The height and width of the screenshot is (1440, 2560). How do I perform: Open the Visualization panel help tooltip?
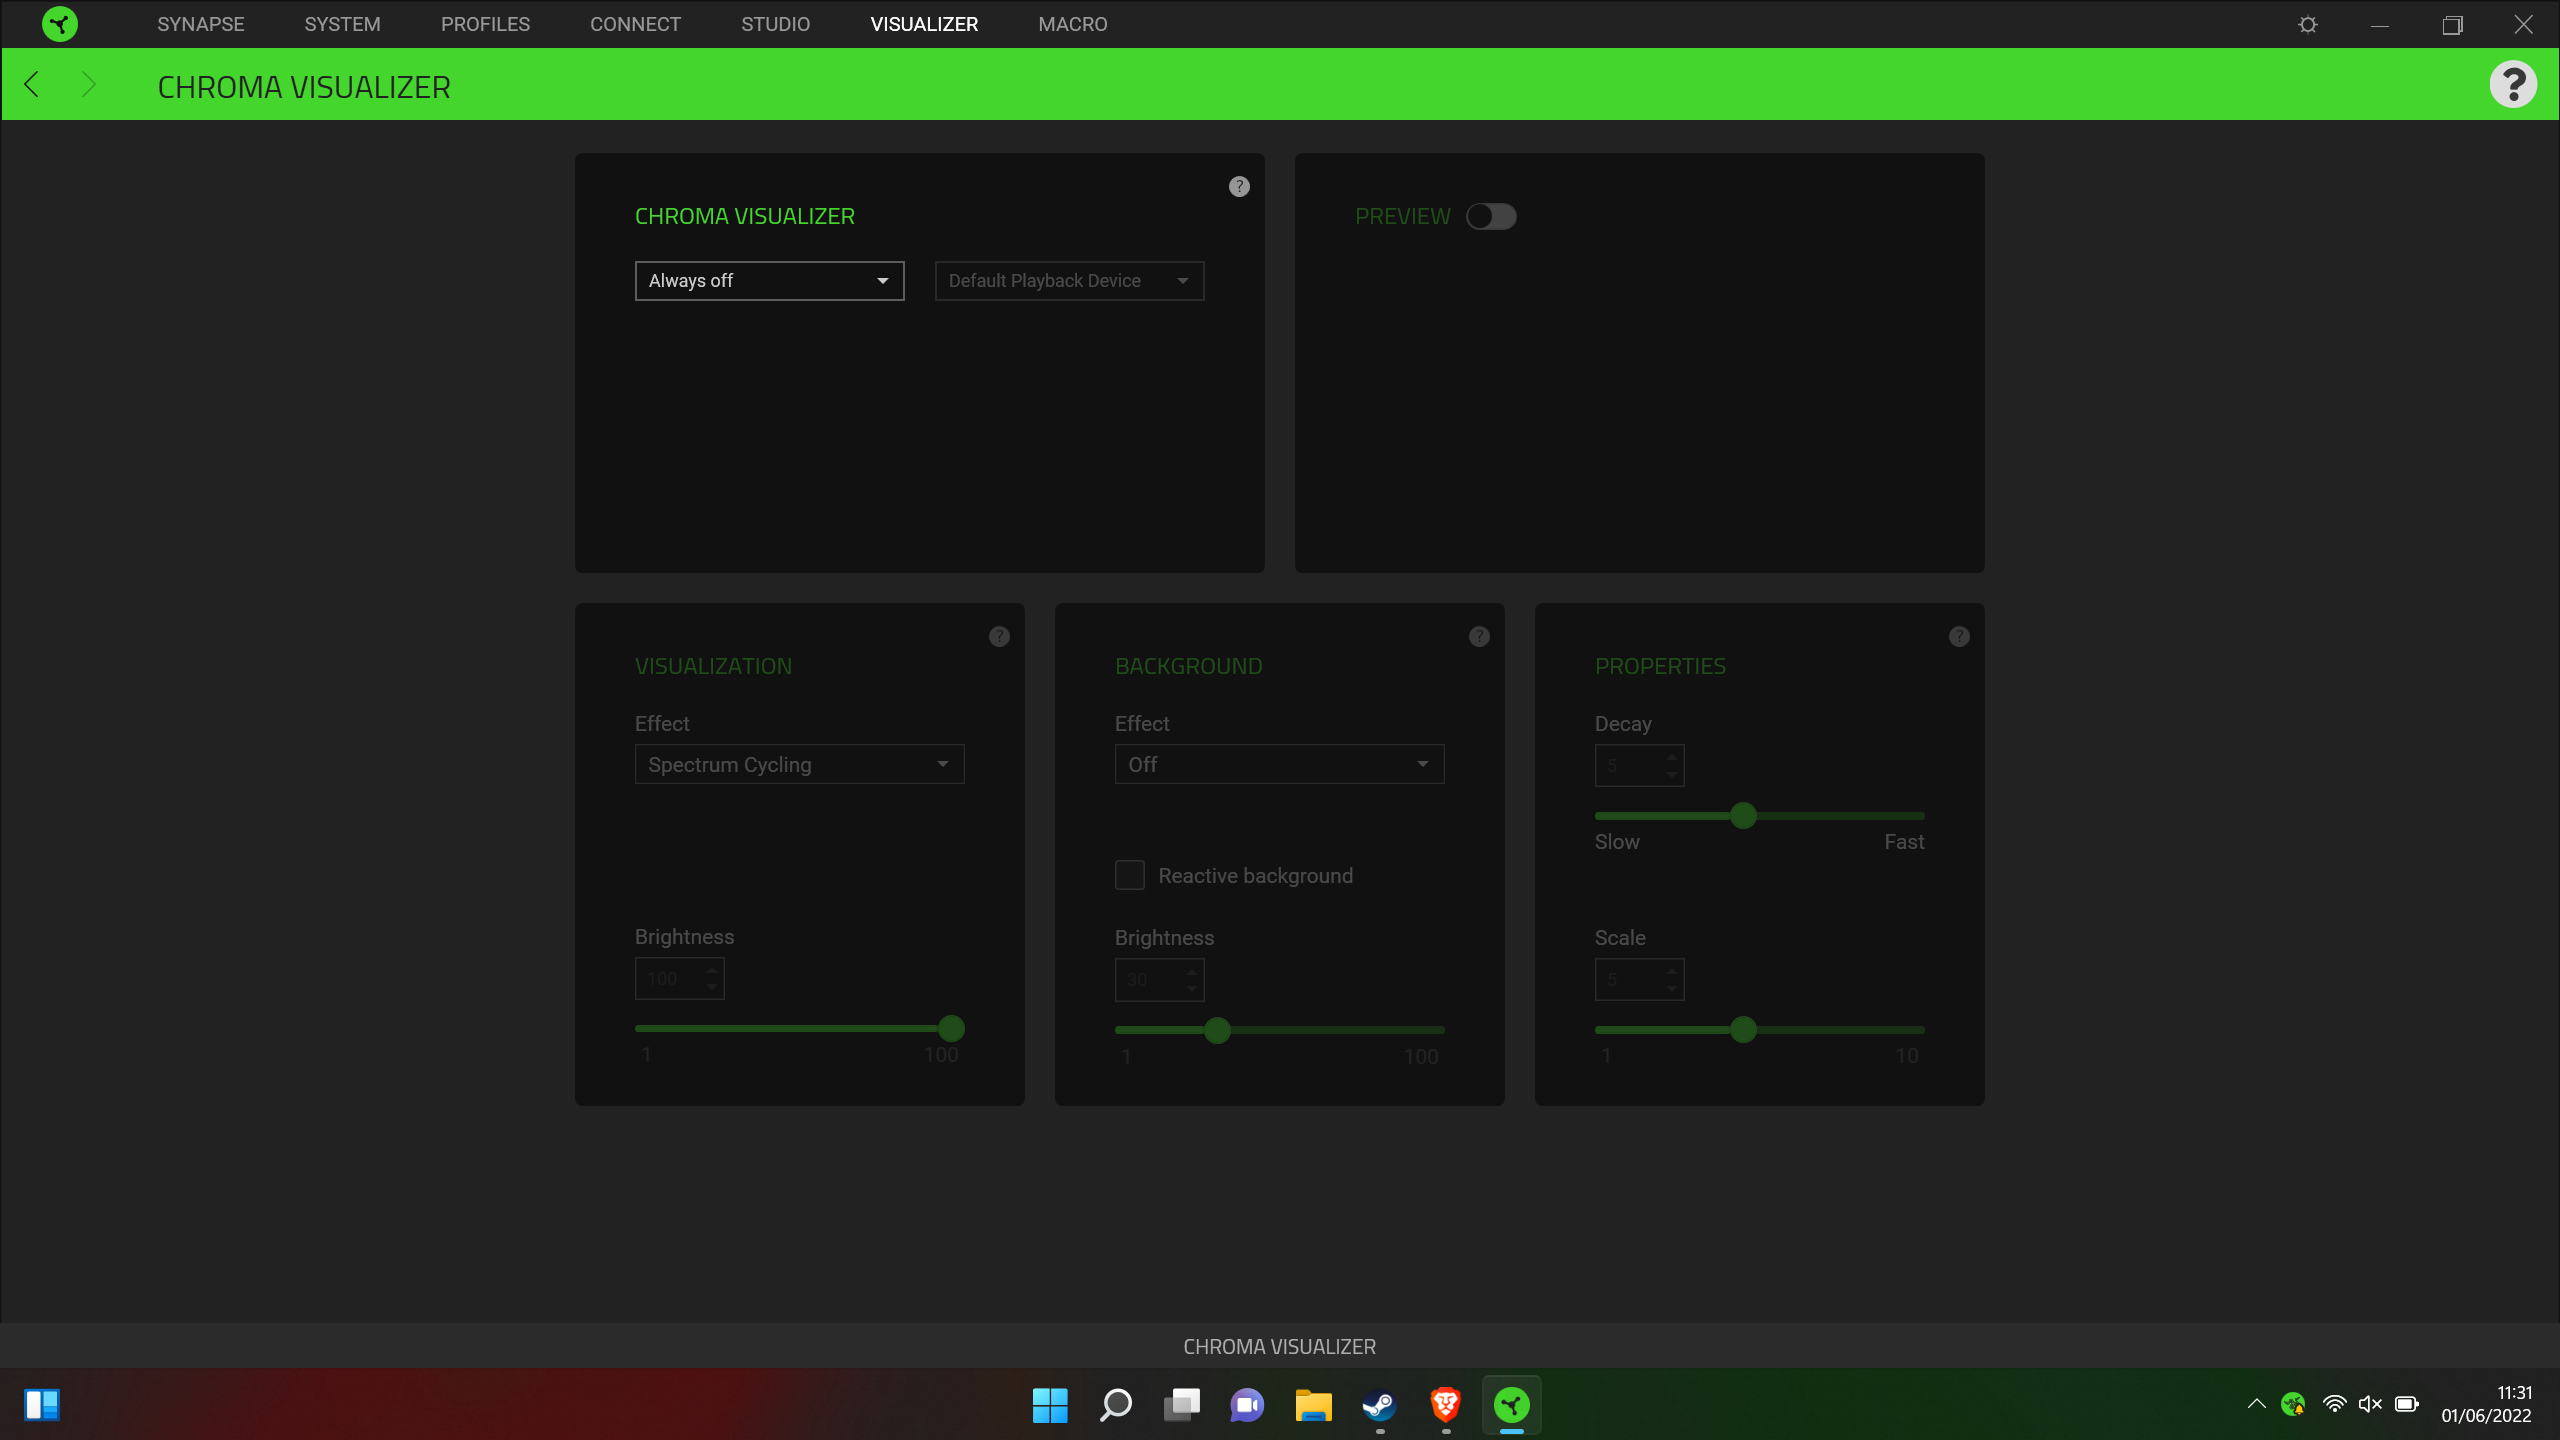click(1000, 636)
